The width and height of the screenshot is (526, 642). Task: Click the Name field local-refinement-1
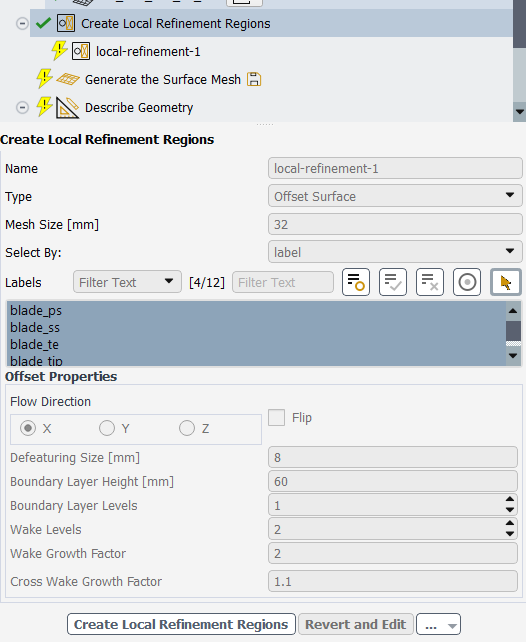[395, 168]
